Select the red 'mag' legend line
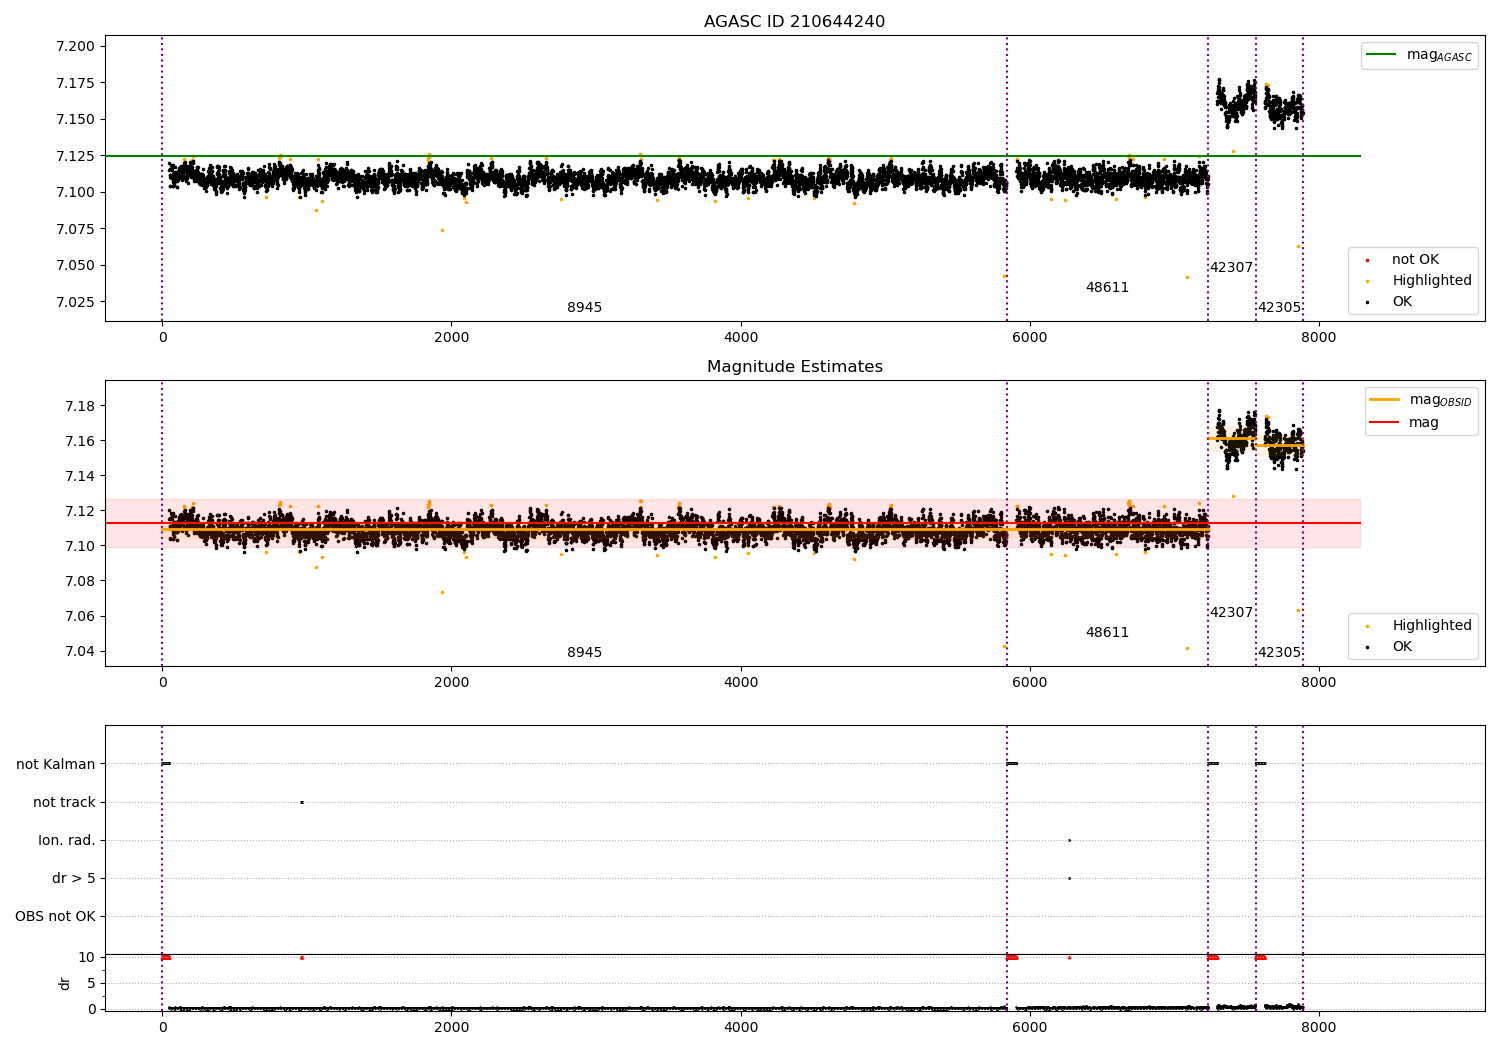Image resolution: width=1500 pixels, height=1050 pixels. click(1384, 423)
